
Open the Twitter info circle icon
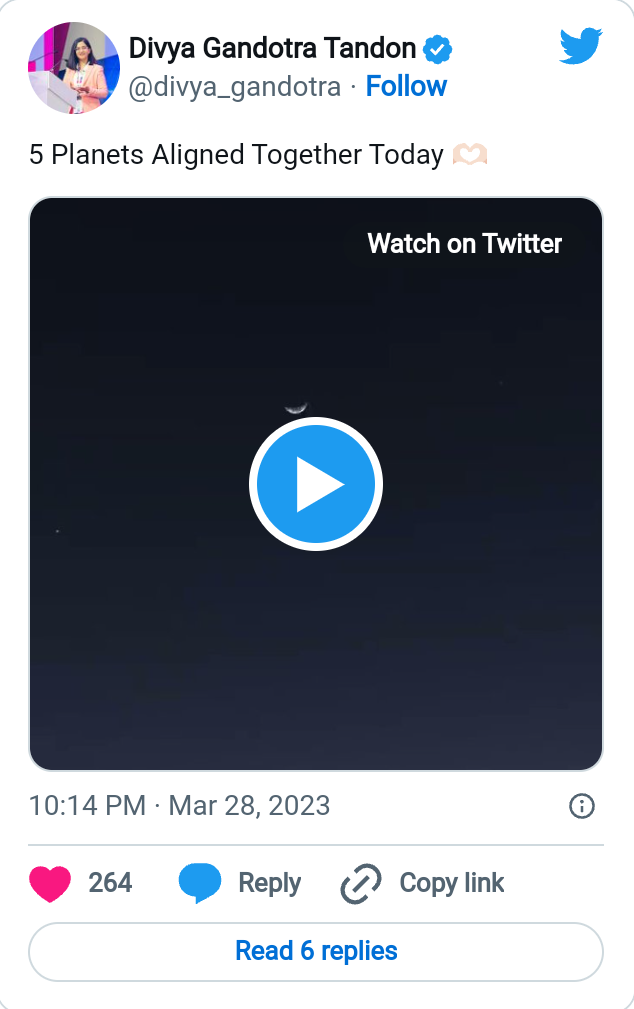[x=582, y=806]
